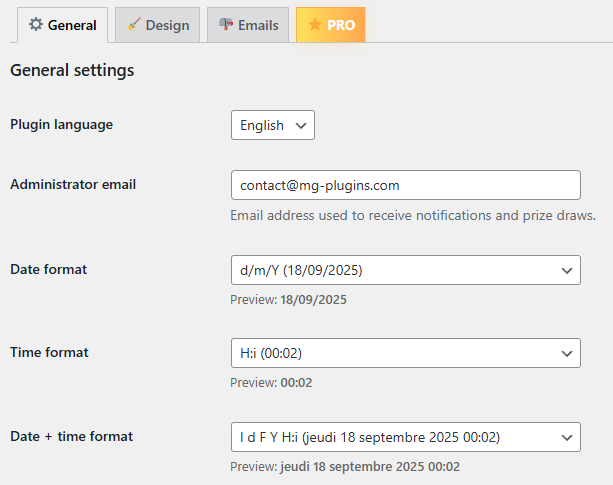This screenshot has height=485, width=613.
Task: Click the Administrator email field label
Action: click(73, 184)
